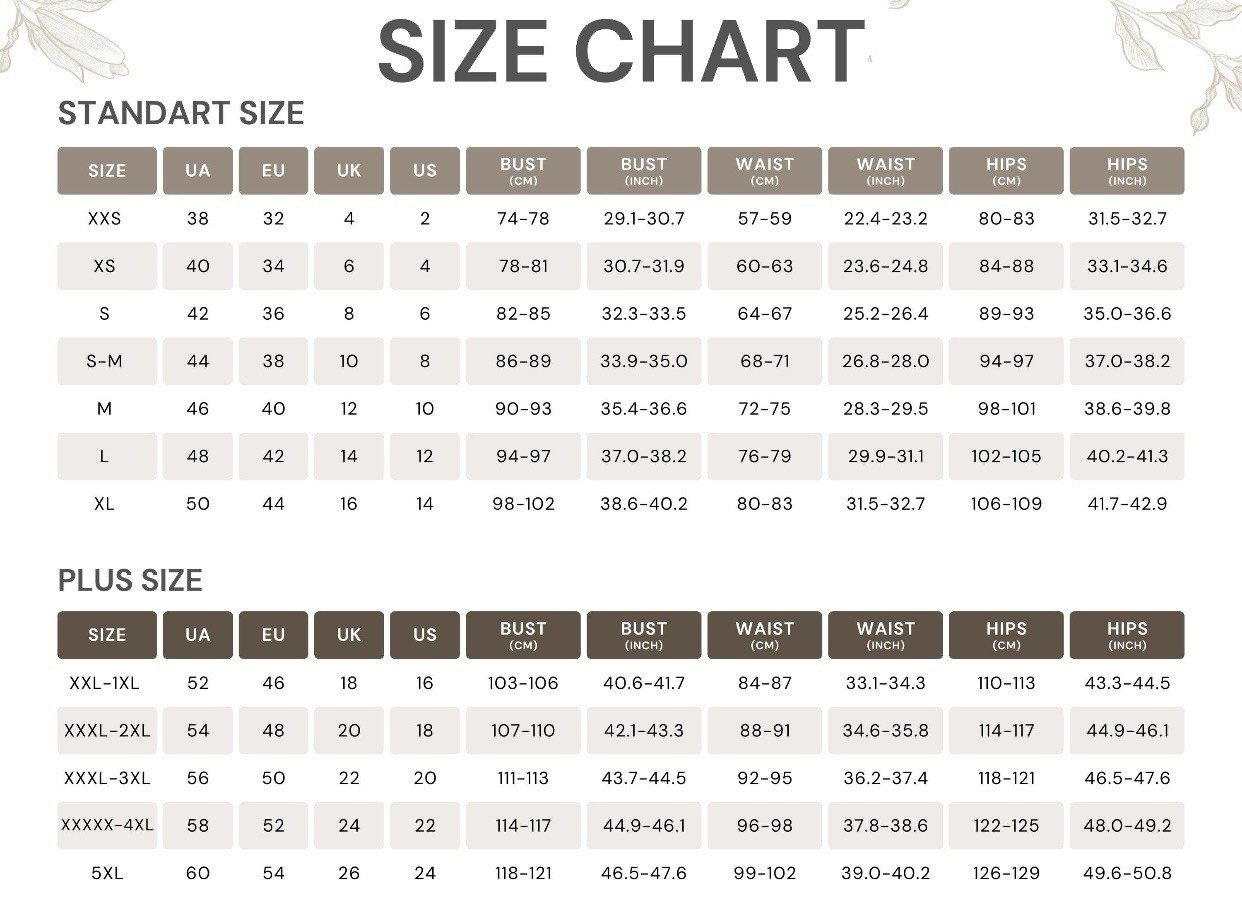Select the XXS size row label
1242x912 pixels.
click(x=105, y=218)
